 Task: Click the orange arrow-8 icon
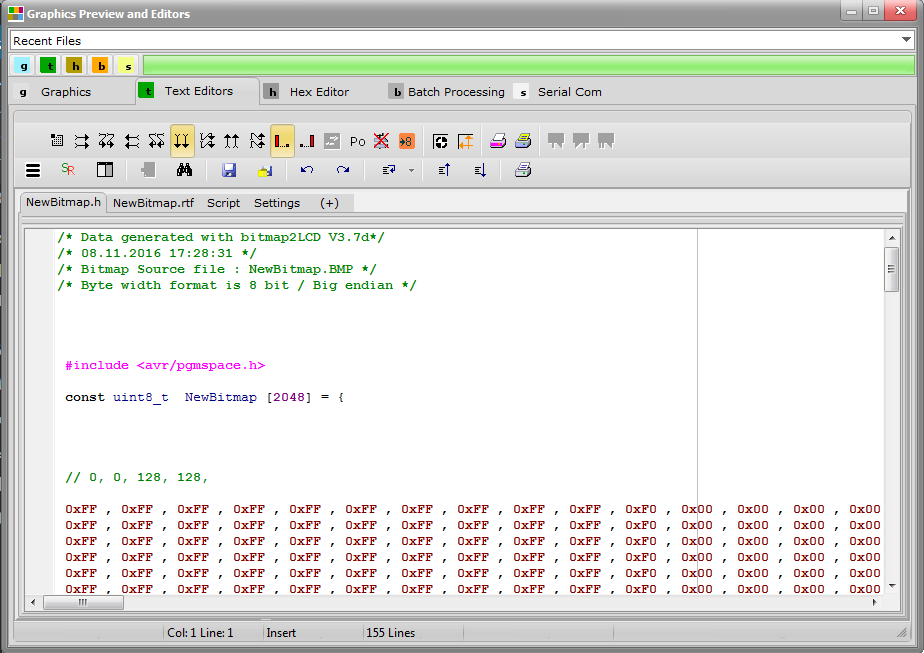(407, 141)
